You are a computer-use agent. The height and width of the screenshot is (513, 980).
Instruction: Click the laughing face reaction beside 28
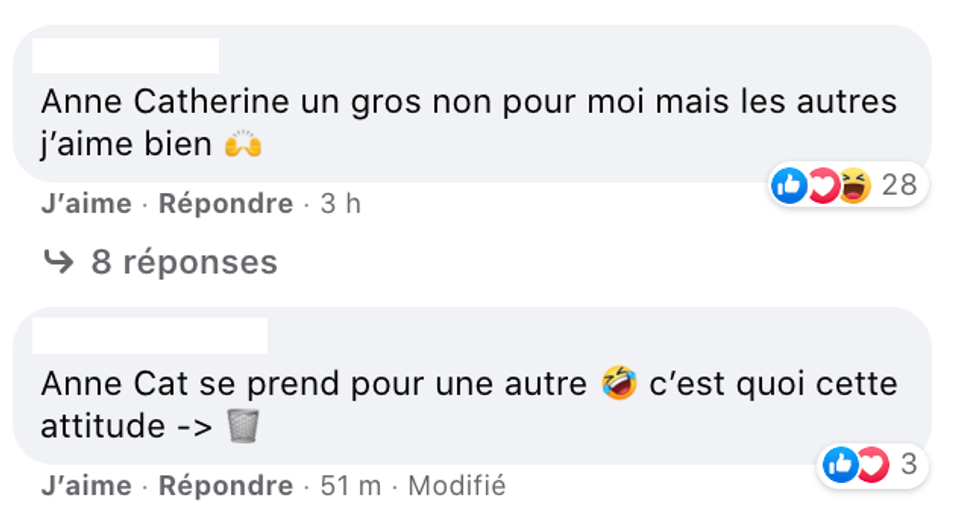click(855, 186)
